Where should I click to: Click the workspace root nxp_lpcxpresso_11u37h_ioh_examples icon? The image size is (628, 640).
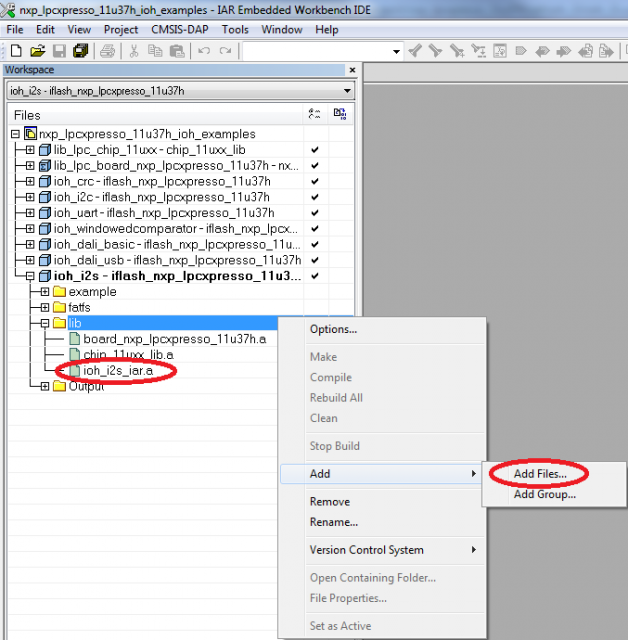pos(30,133)
